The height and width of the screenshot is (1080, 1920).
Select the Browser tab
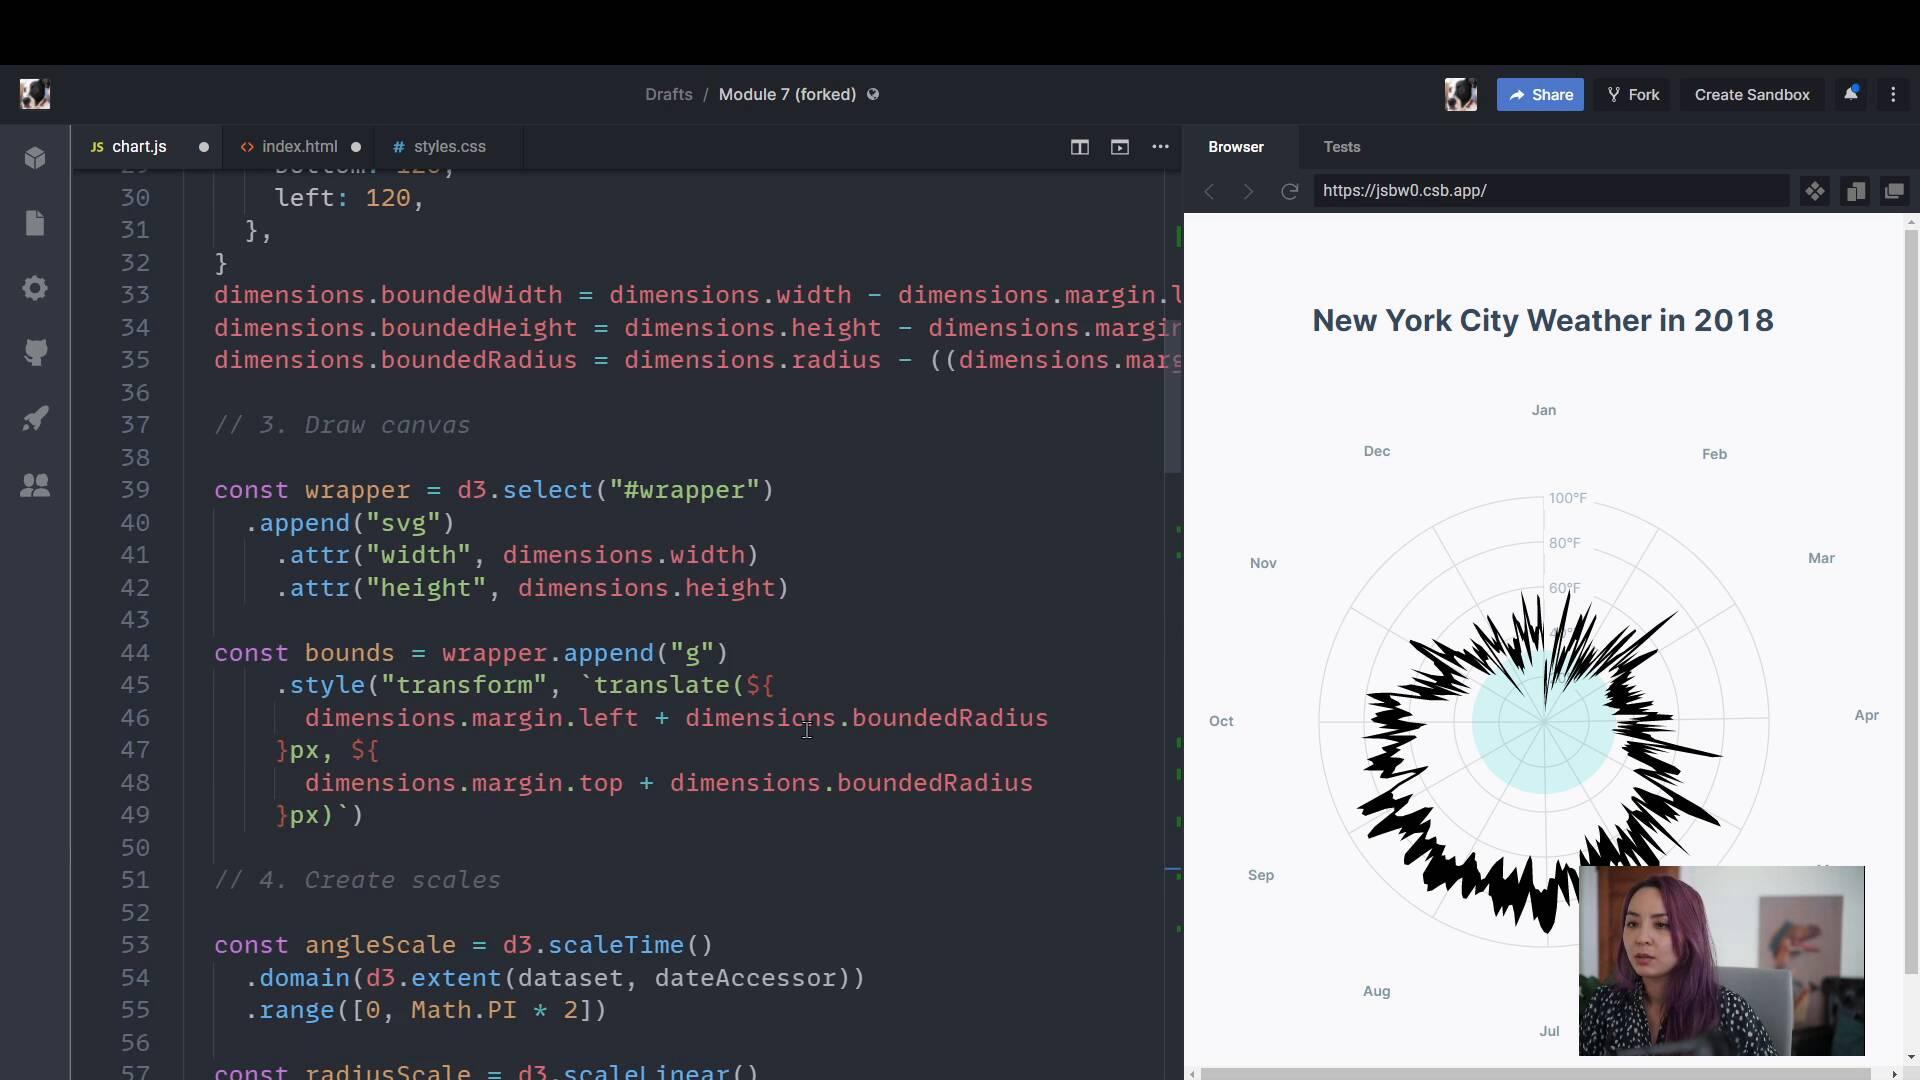click(x=1234, y=146)
